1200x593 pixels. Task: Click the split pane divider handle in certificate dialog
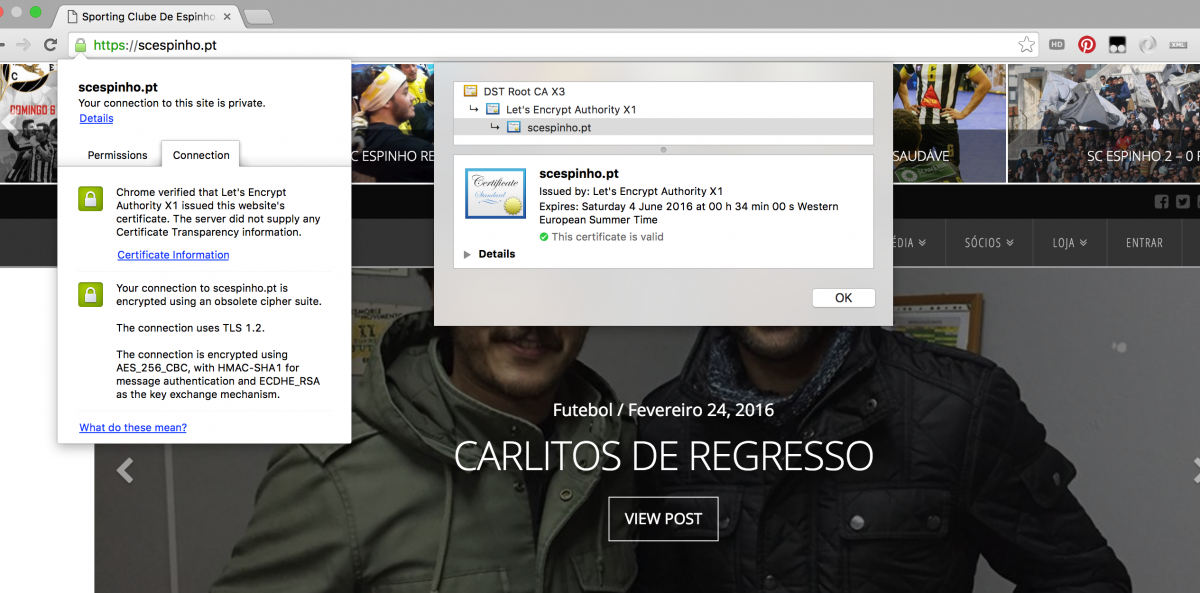pos(663,150)
